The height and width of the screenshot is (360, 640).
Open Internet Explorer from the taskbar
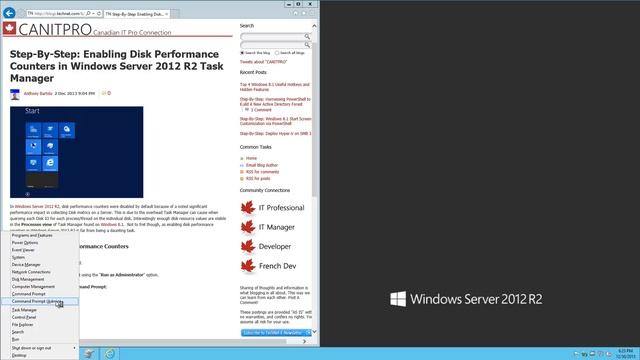click(x=109, y=353)
